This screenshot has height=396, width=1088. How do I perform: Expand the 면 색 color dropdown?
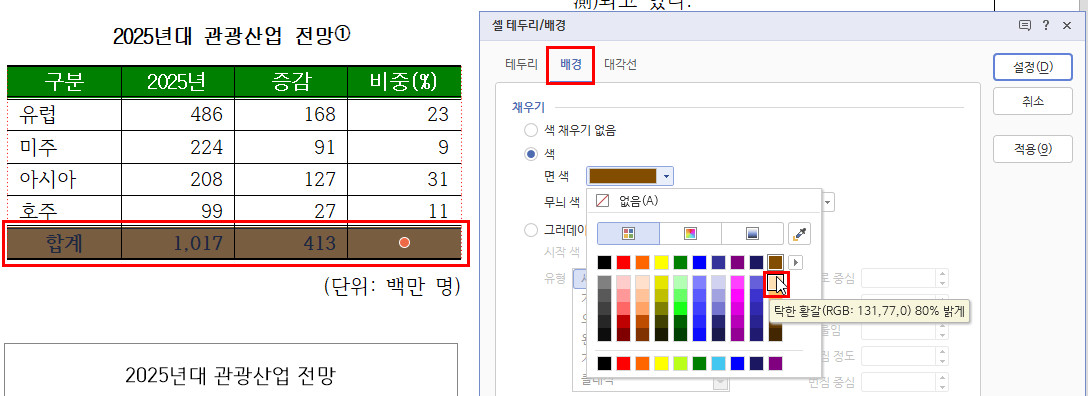(x=629, y=177)
